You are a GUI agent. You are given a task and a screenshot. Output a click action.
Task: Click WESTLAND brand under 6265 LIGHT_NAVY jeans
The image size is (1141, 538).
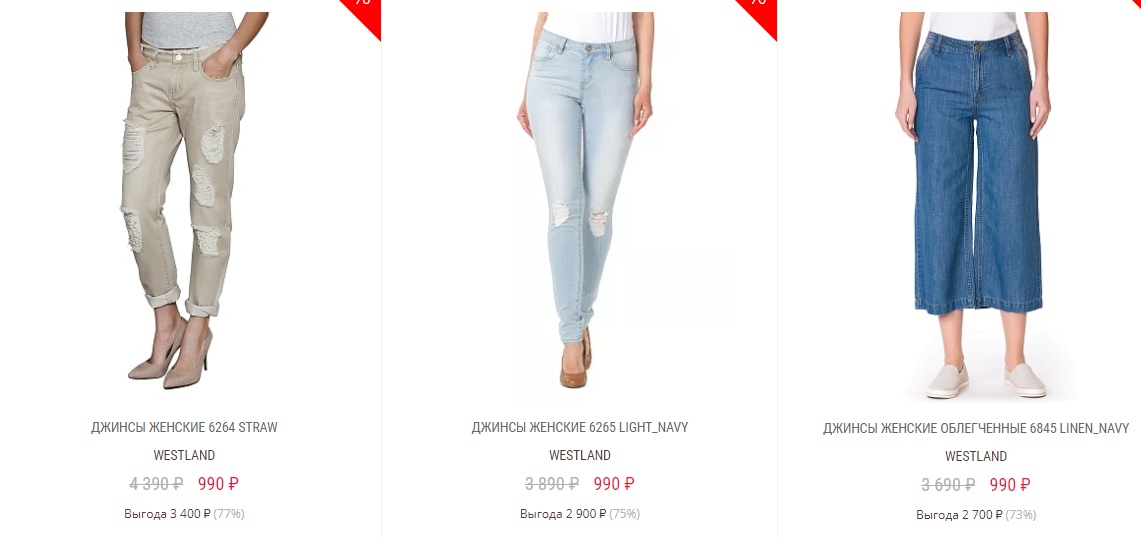580,456
